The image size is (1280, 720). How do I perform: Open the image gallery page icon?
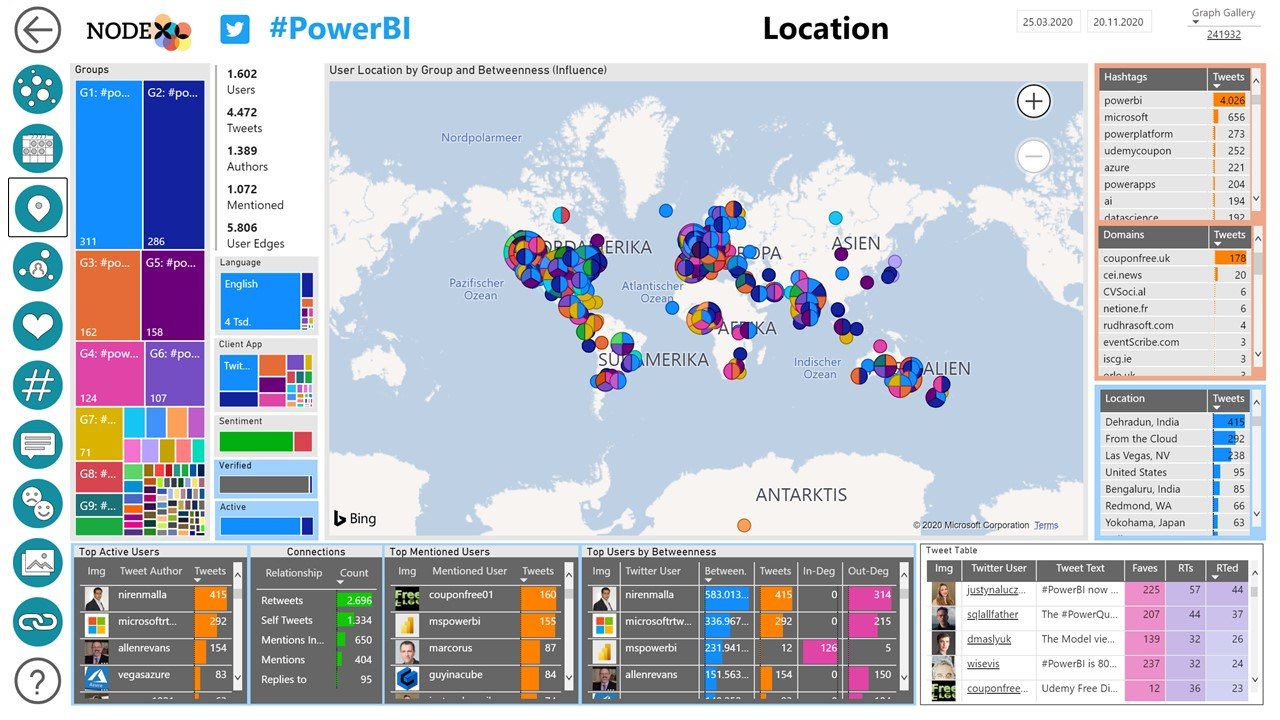[38, 562]
